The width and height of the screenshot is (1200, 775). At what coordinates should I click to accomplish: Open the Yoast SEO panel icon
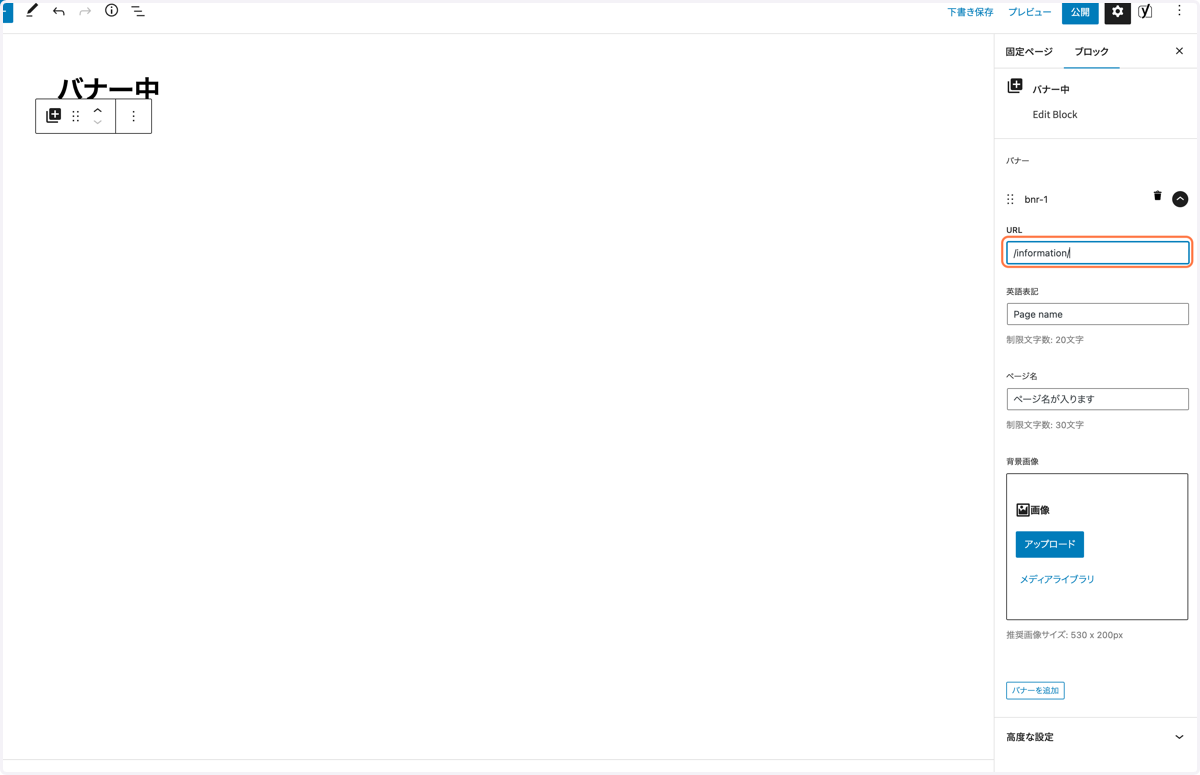click(x=1146, y=12)
